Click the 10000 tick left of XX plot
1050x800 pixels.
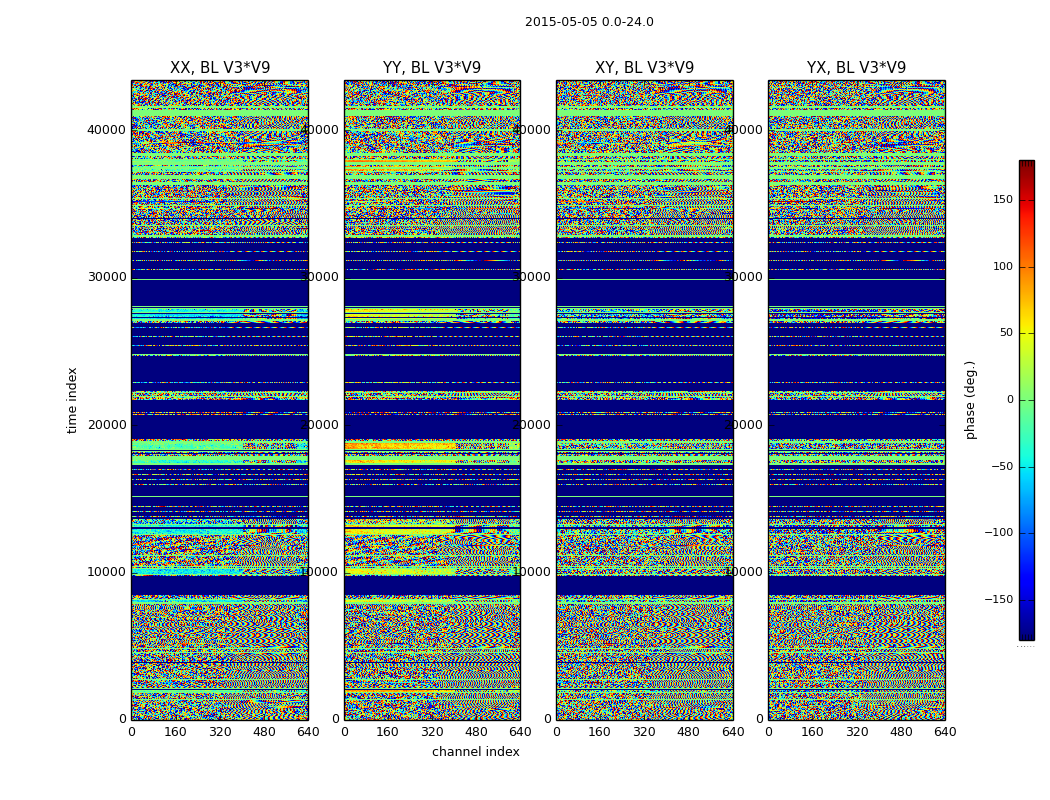106,572
